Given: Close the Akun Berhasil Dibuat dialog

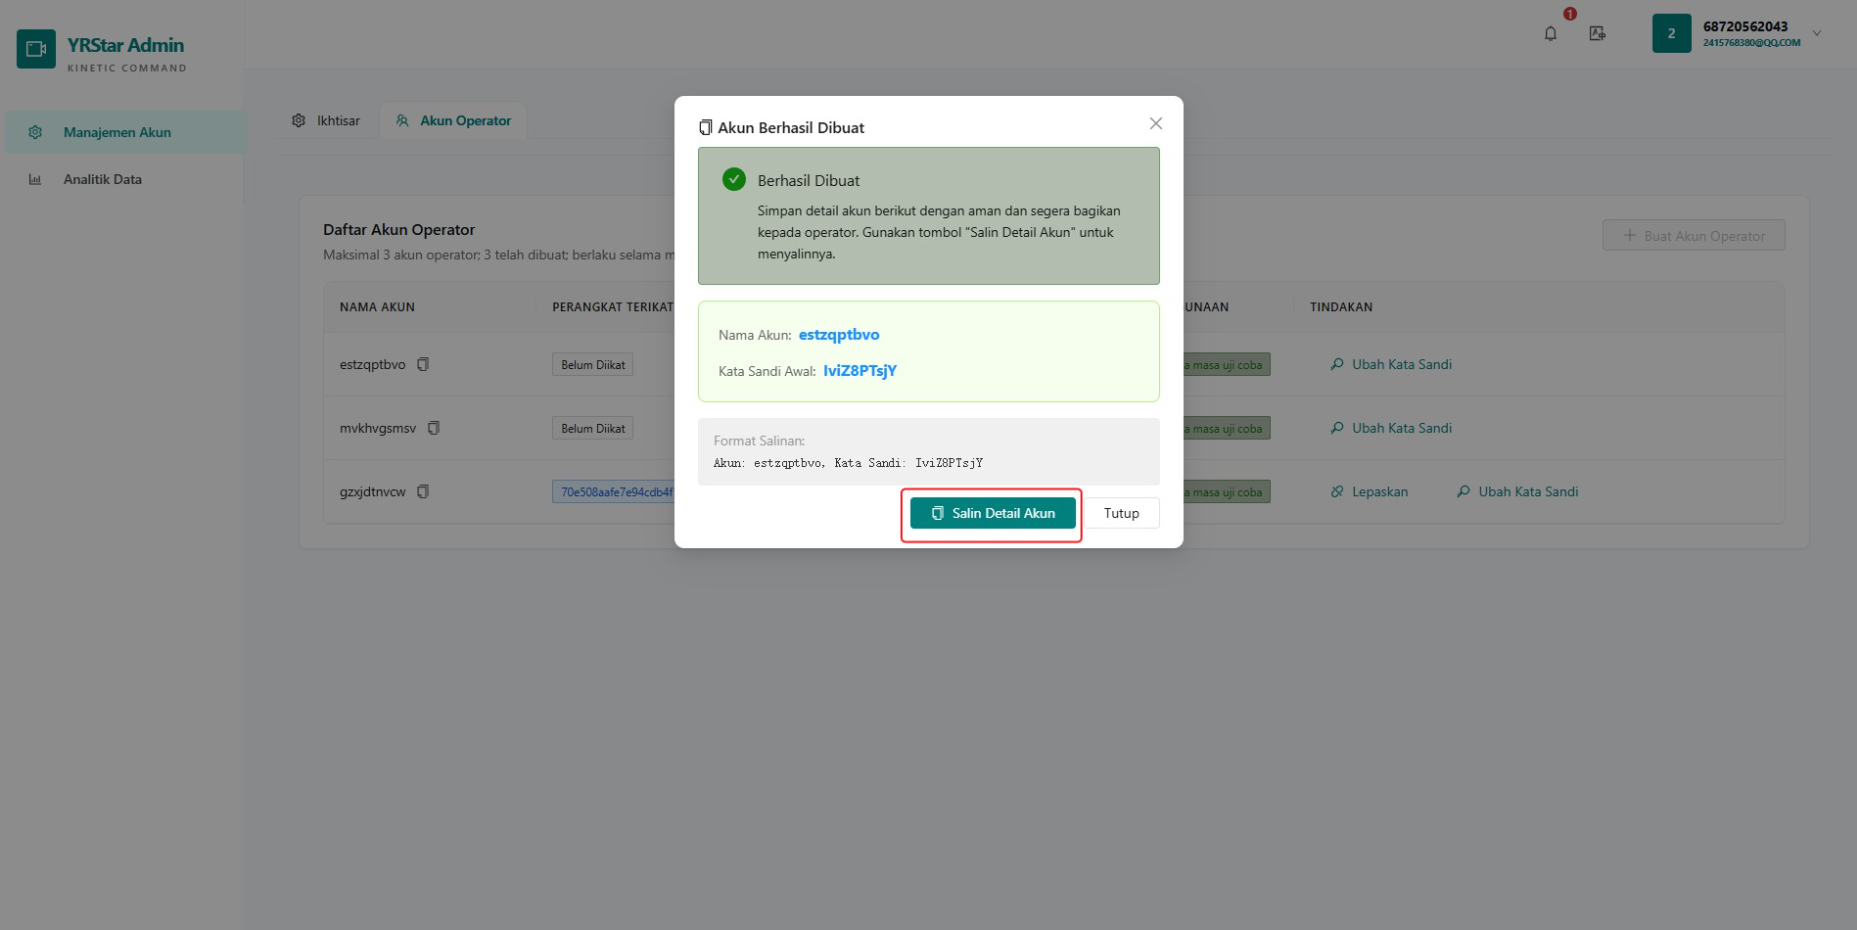Looking at the screenshot, I should (x=1155, y=123).
